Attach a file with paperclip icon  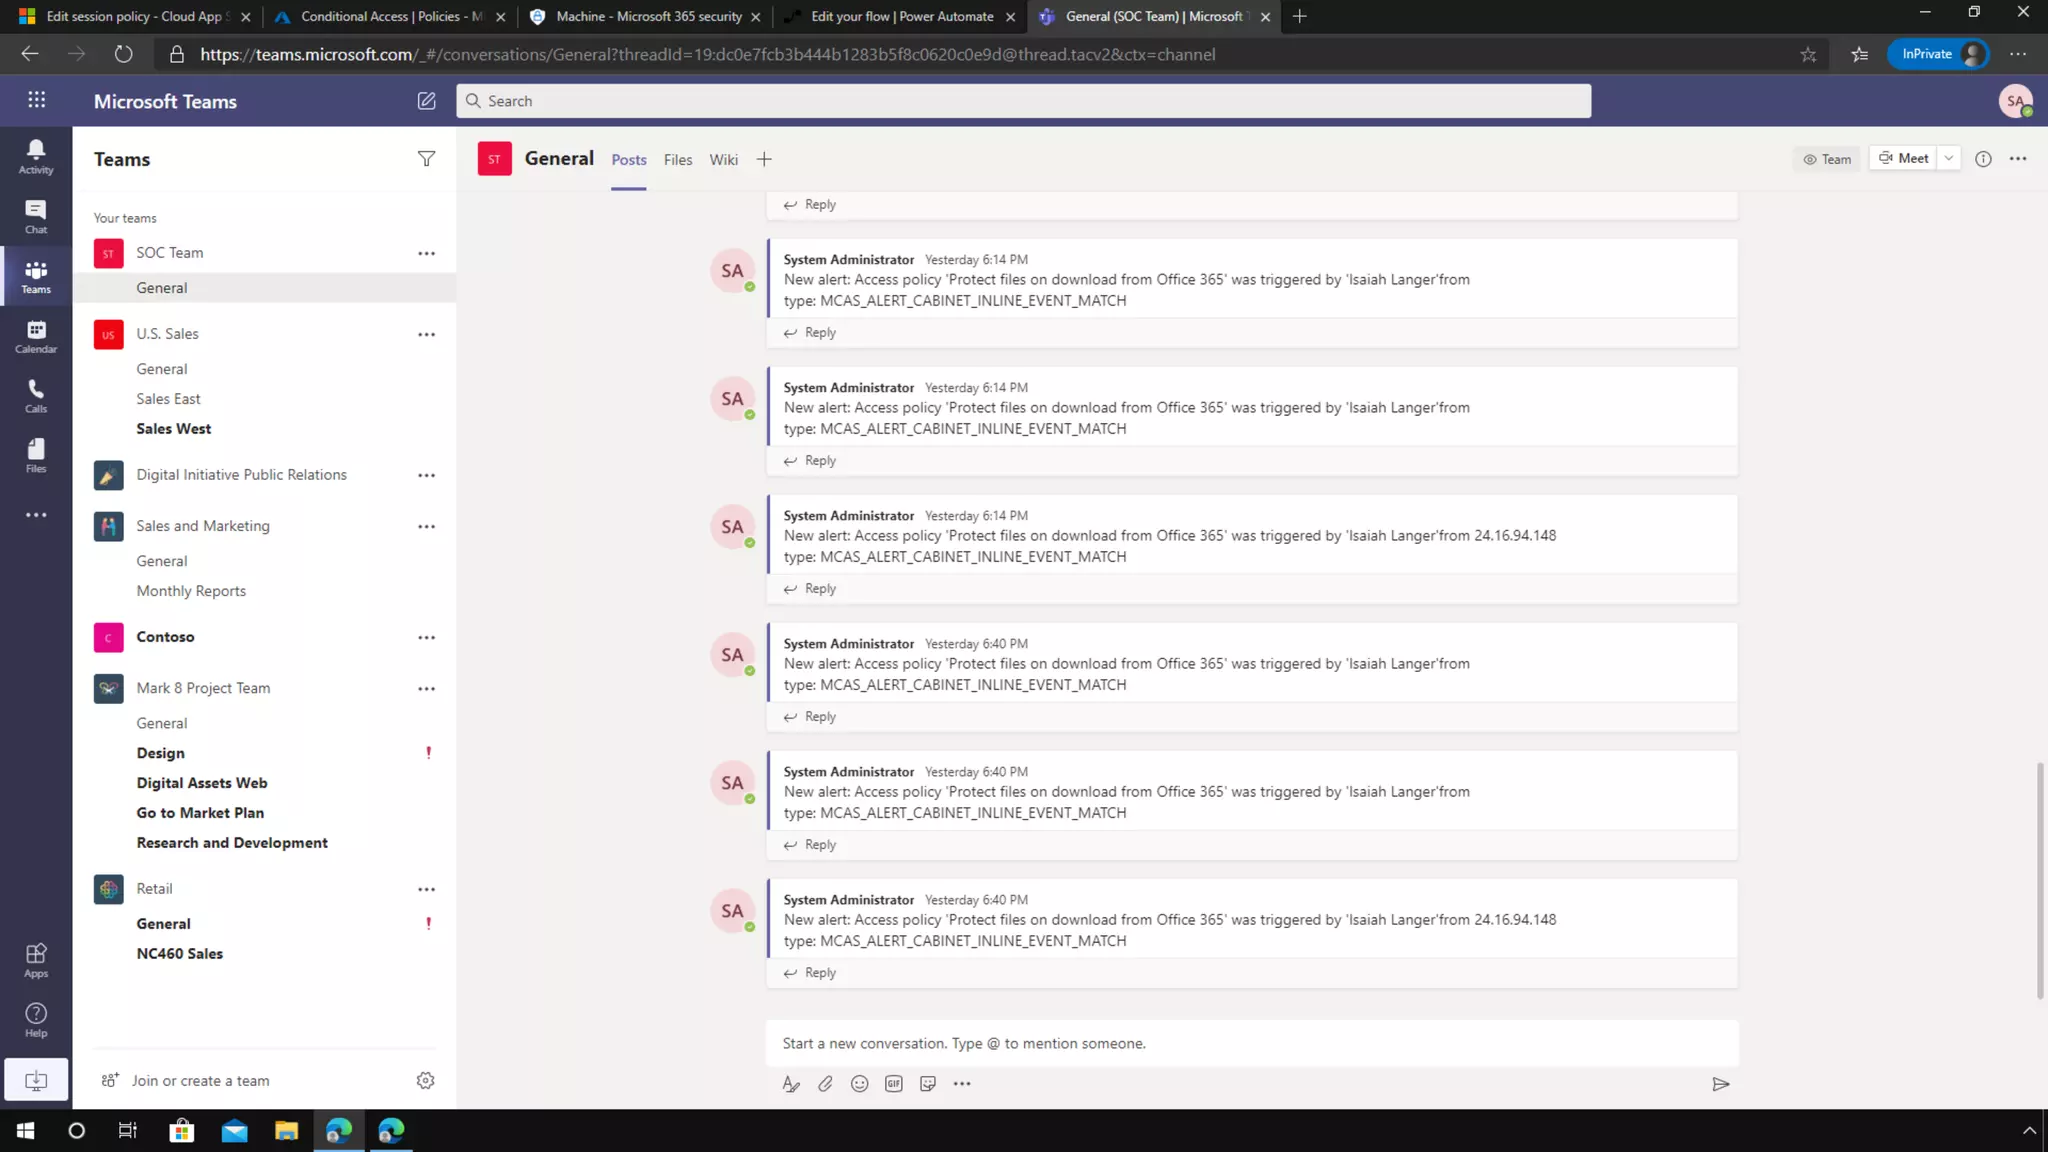coord(825,1084)
